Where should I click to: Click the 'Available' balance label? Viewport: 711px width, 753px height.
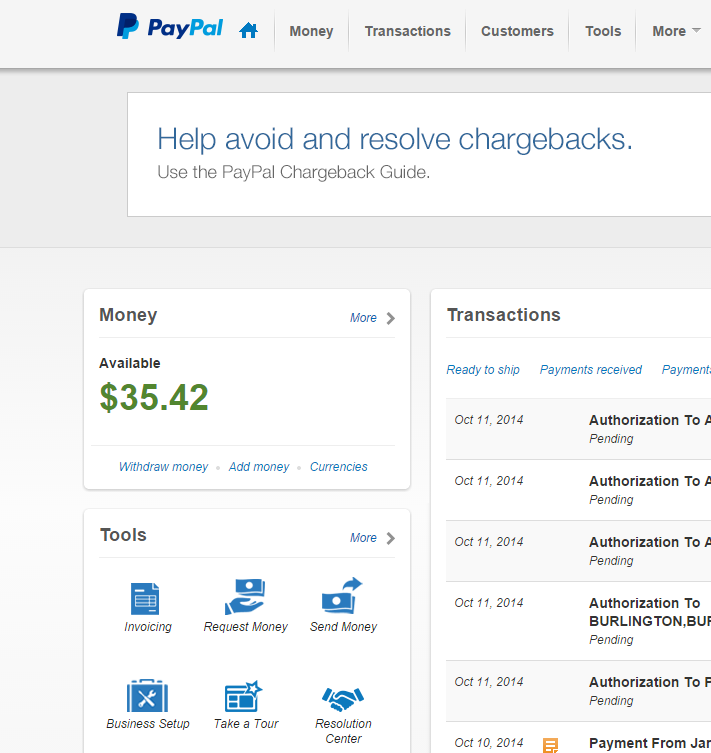point(130,363)
